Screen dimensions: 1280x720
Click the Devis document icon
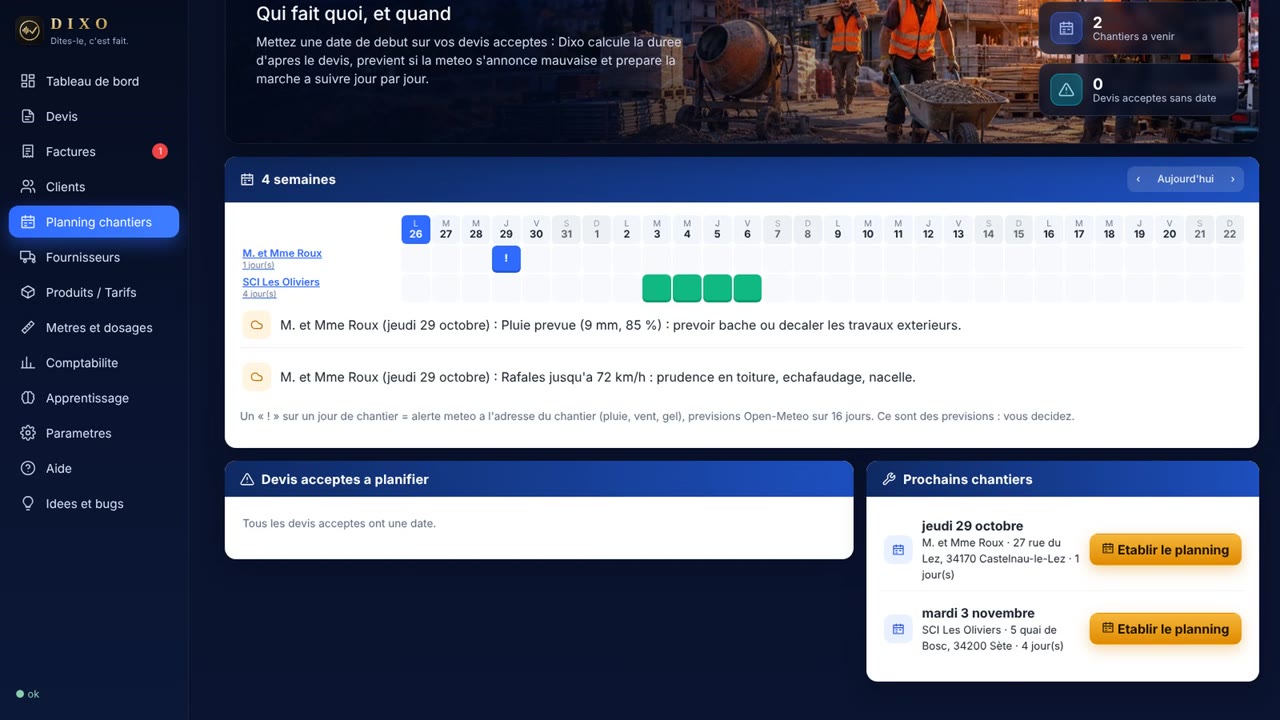click(x=28, y=116)
